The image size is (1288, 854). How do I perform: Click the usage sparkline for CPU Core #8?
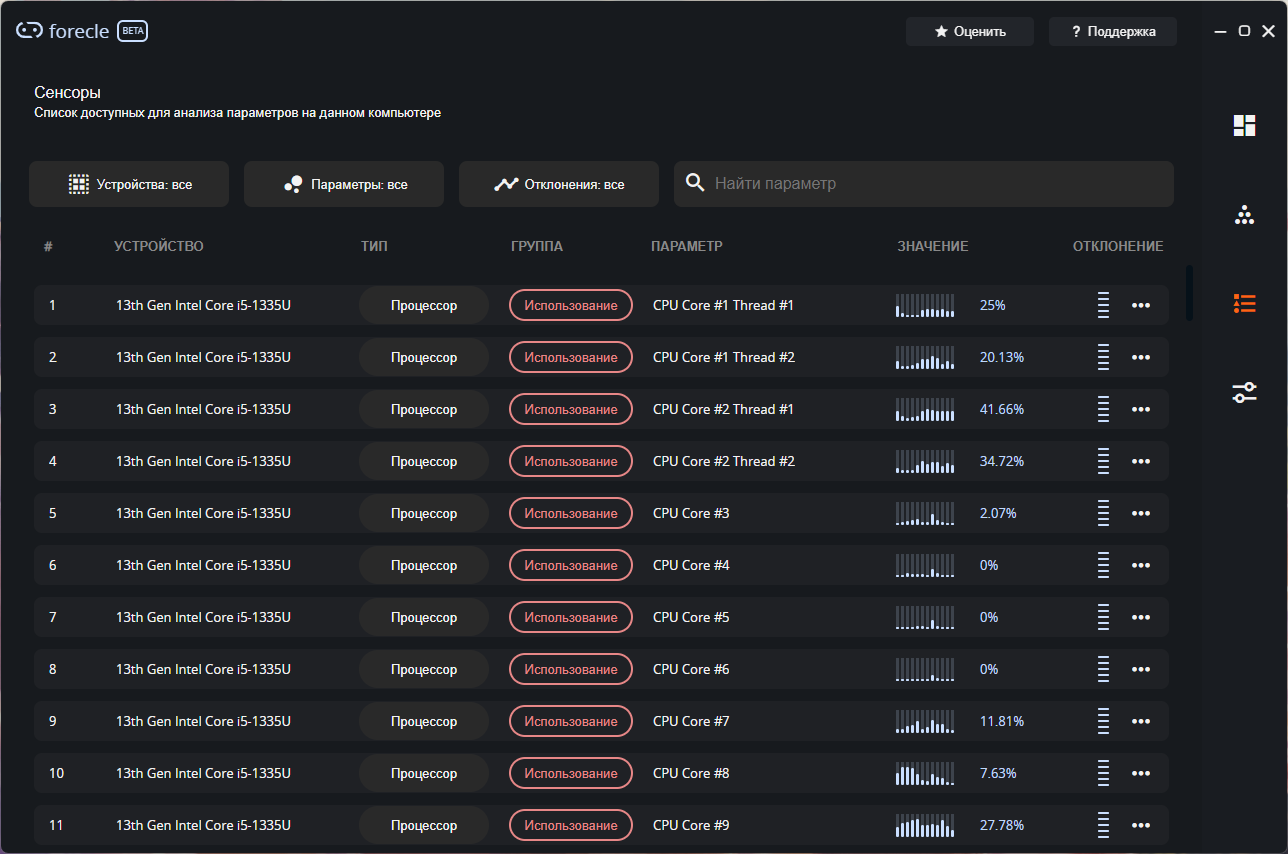pos(925,773)
